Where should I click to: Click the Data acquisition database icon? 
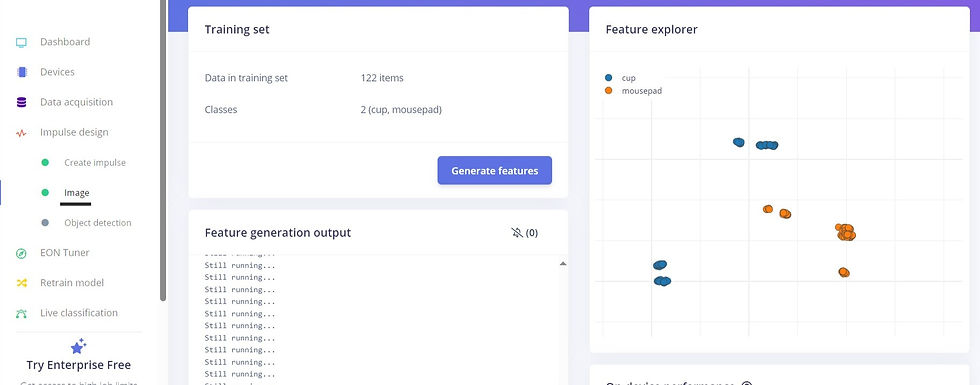21,102
